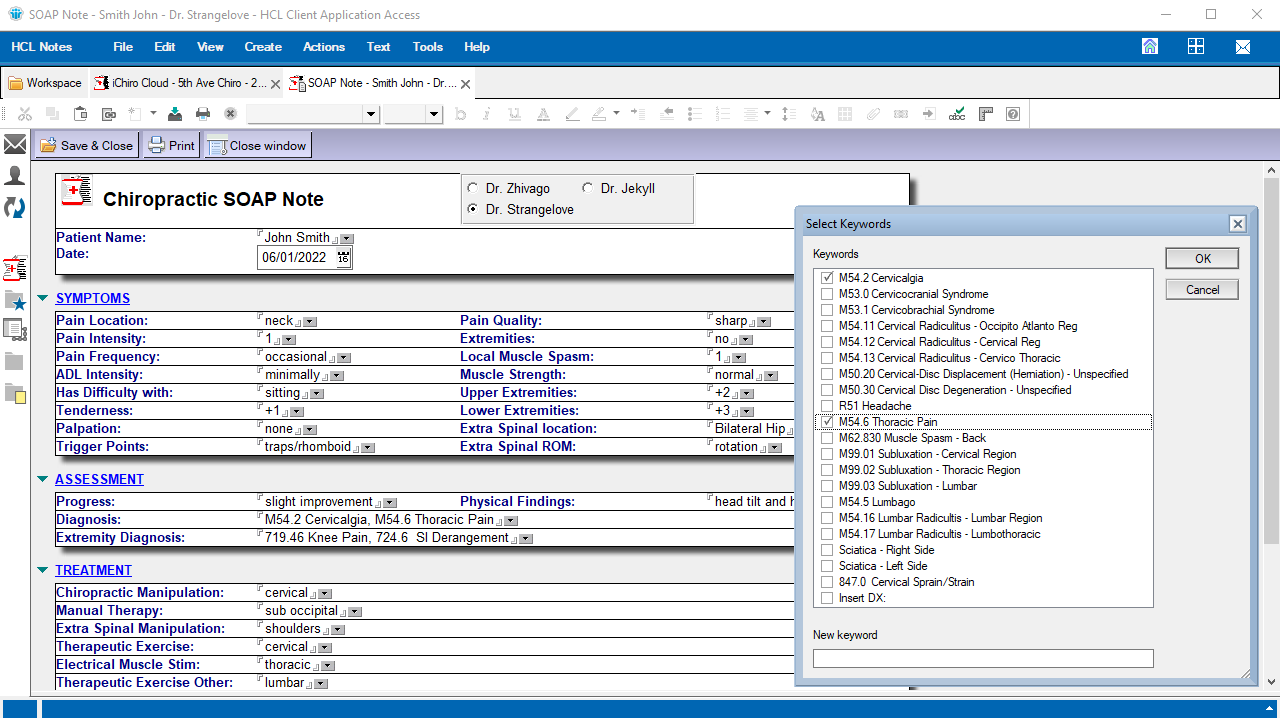Check the M54.5 Lumbago keyword
Screen dimensions: 1280x718
click(x=827, y=502)
